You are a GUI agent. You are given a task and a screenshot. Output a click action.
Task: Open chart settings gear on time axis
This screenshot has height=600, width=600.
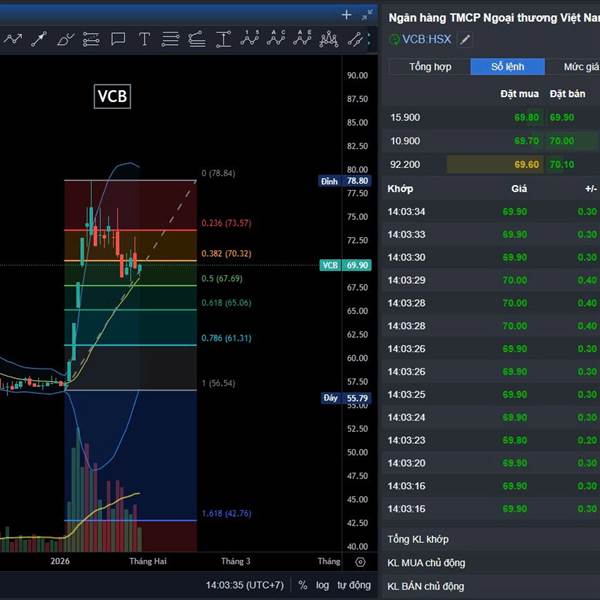coord(360,562)
